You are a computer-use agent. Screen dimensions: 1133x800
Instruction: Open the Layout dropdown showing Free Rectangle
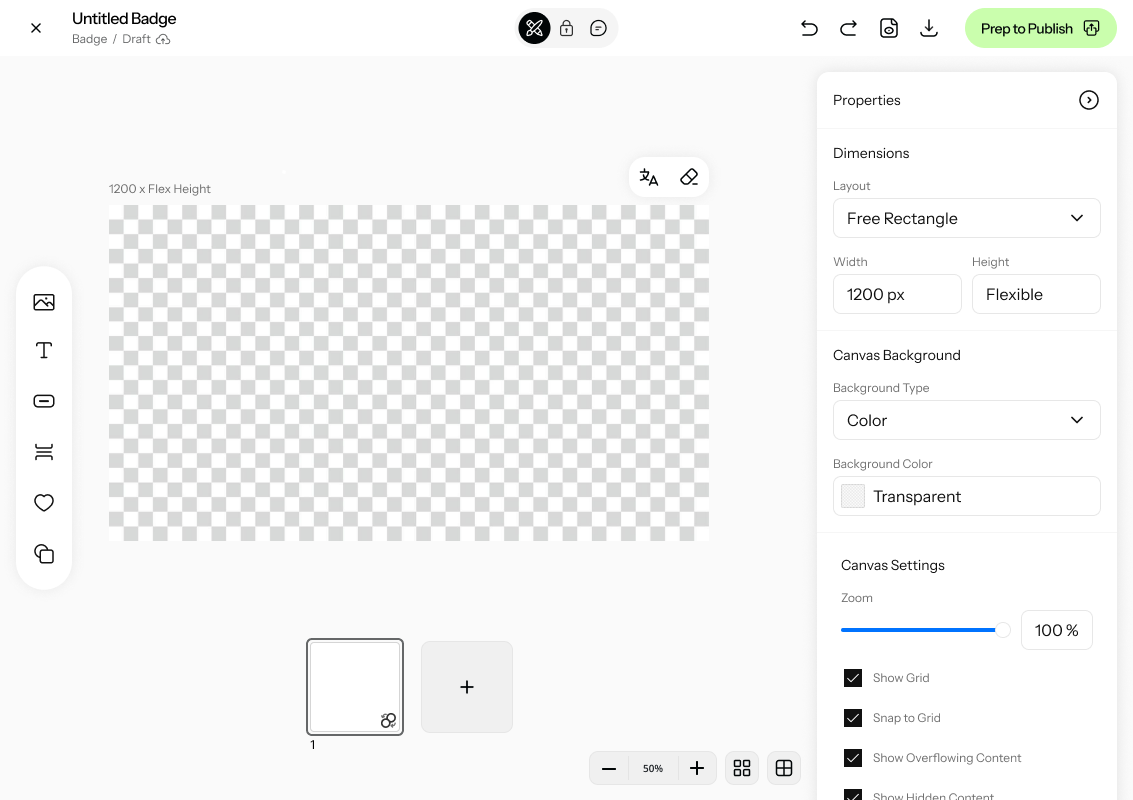point(966,218)
